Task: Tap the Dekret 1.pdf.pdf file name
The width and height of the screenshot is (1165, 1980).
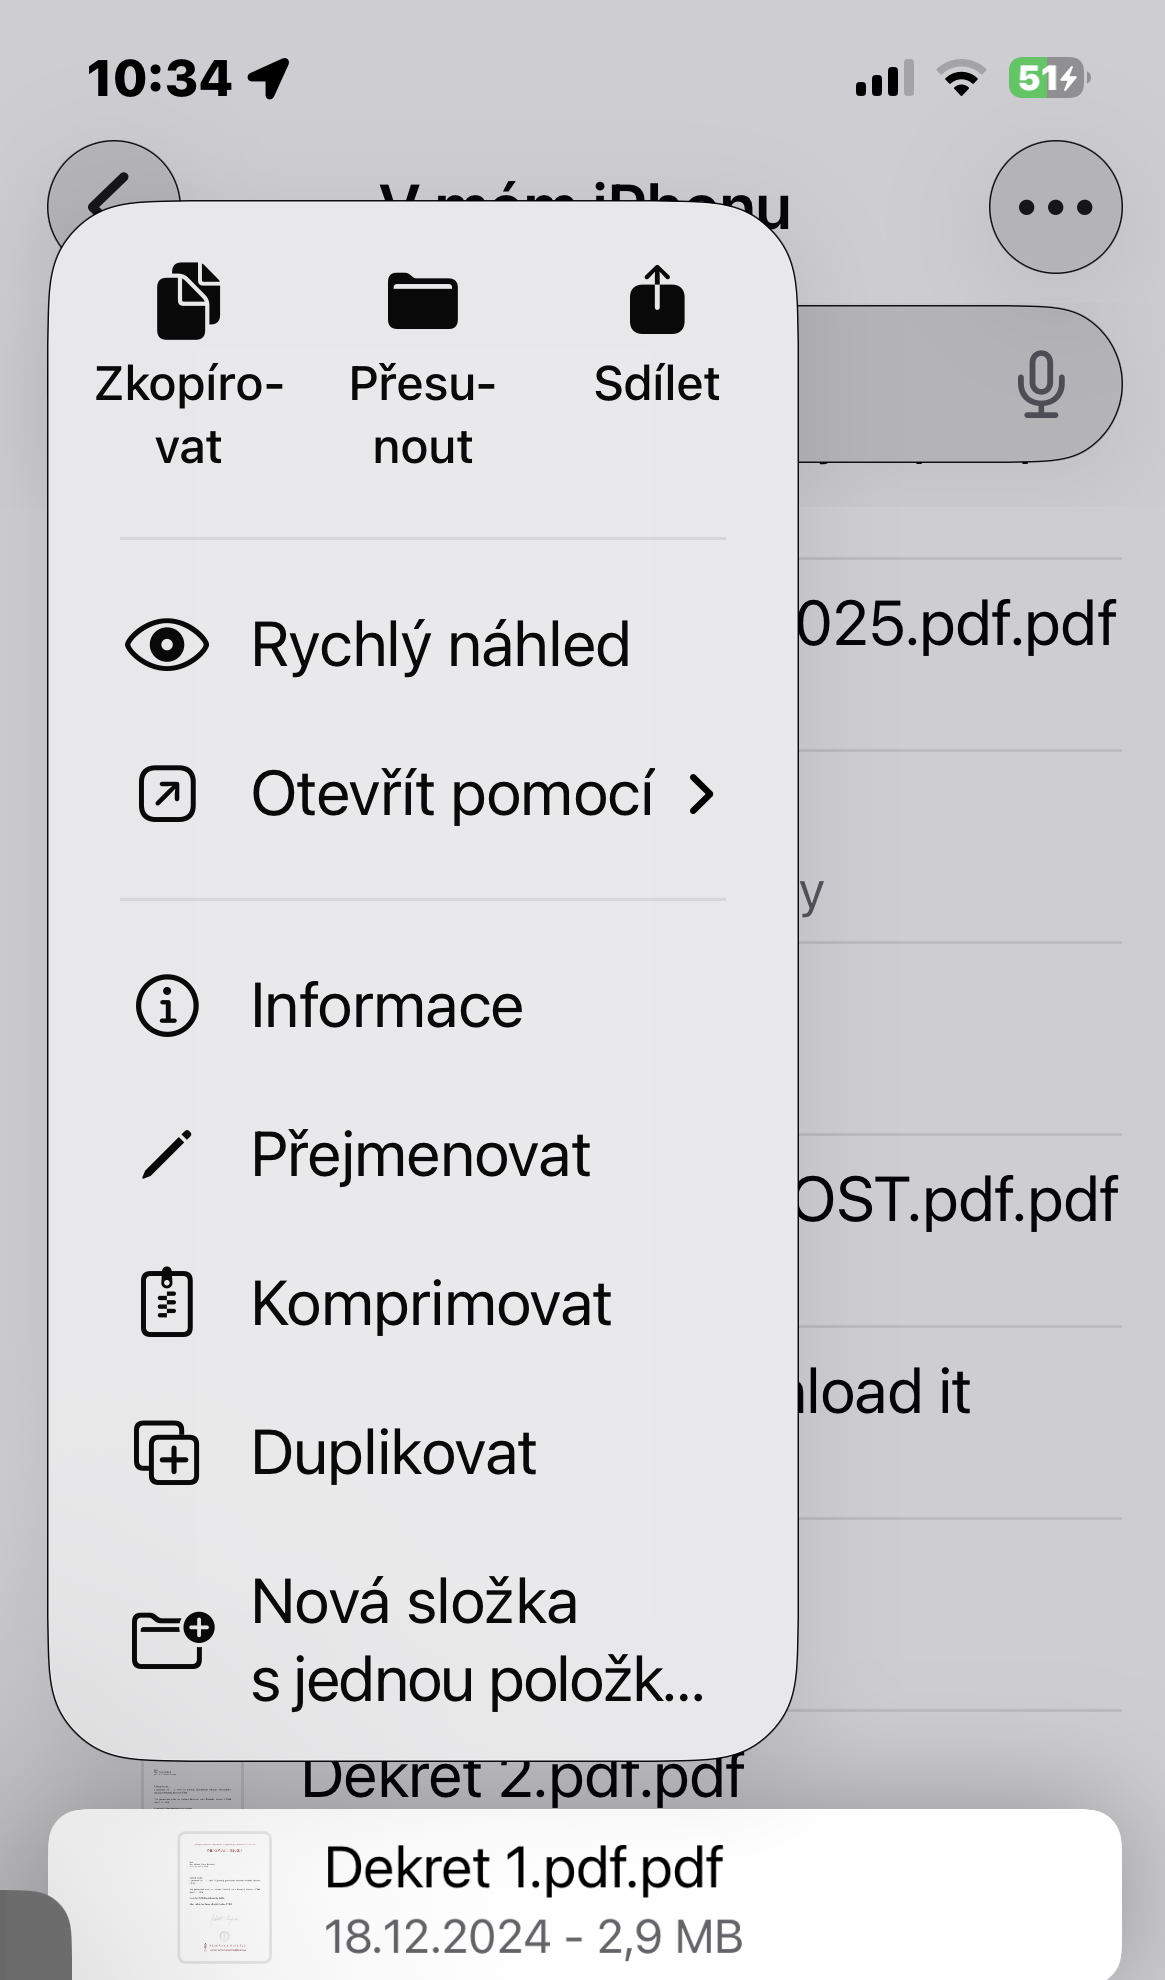Action: (523, 1868)
